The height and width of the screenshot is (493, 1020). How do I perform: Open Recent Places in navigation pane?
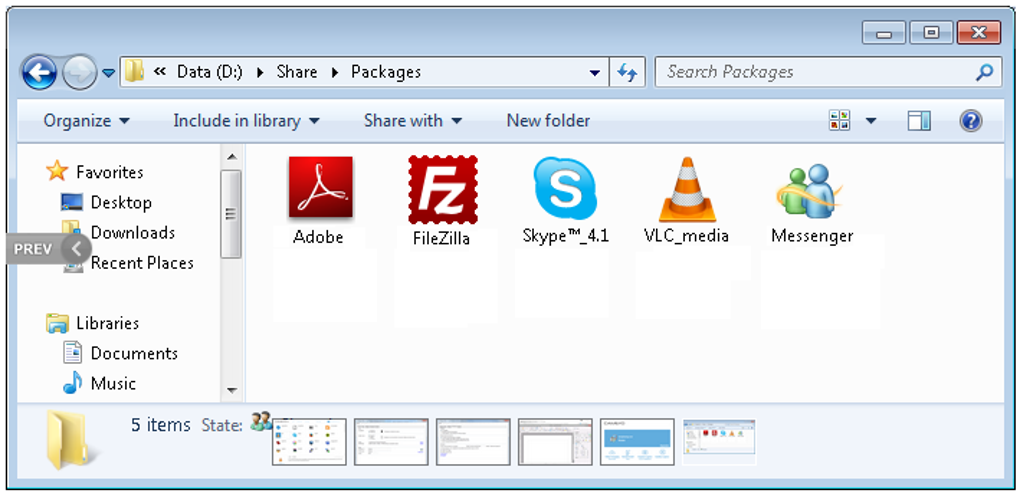142,263
